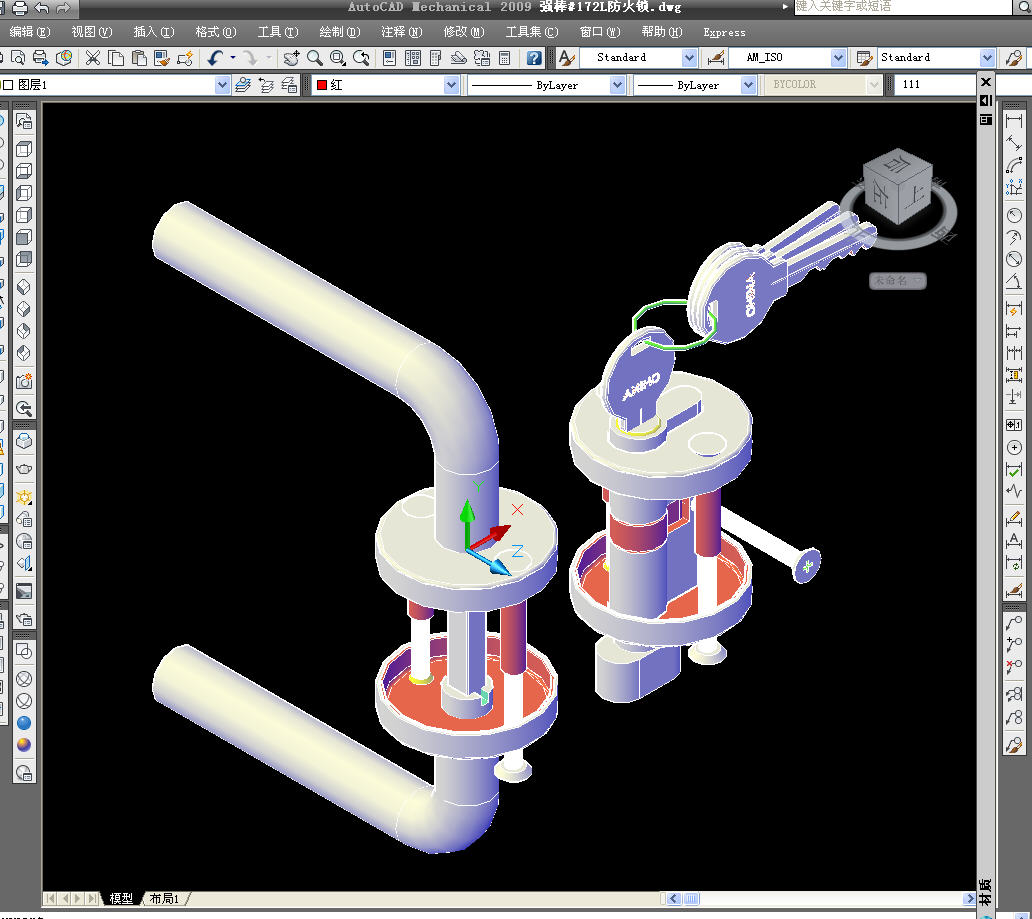Click the Create Camera icon

point(24,381)
